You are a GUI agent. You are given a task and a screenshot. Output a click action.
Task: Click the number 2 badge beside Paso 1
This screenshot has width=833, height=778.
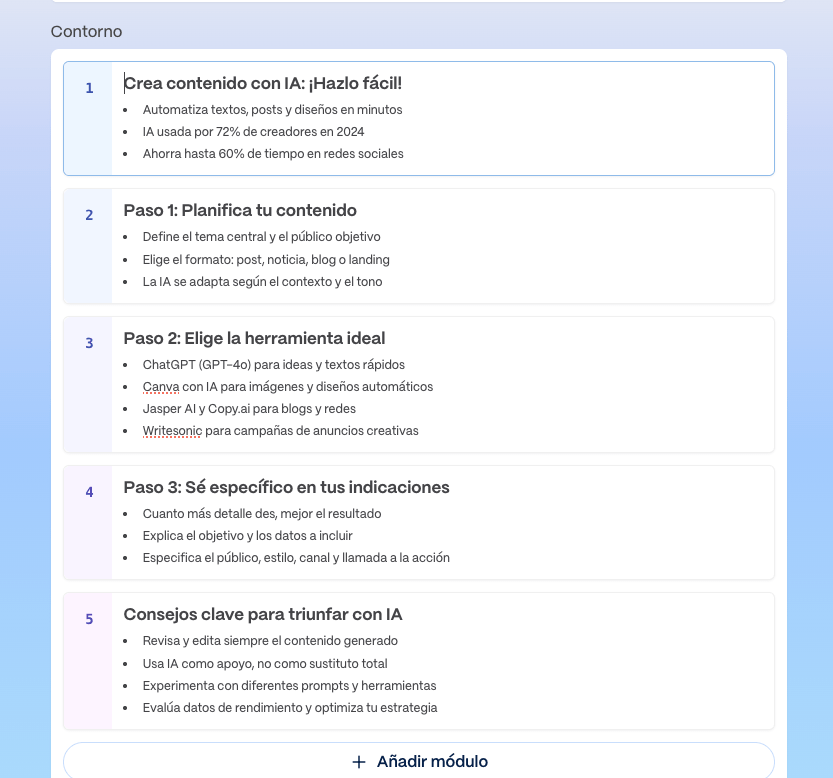(89, 215)
